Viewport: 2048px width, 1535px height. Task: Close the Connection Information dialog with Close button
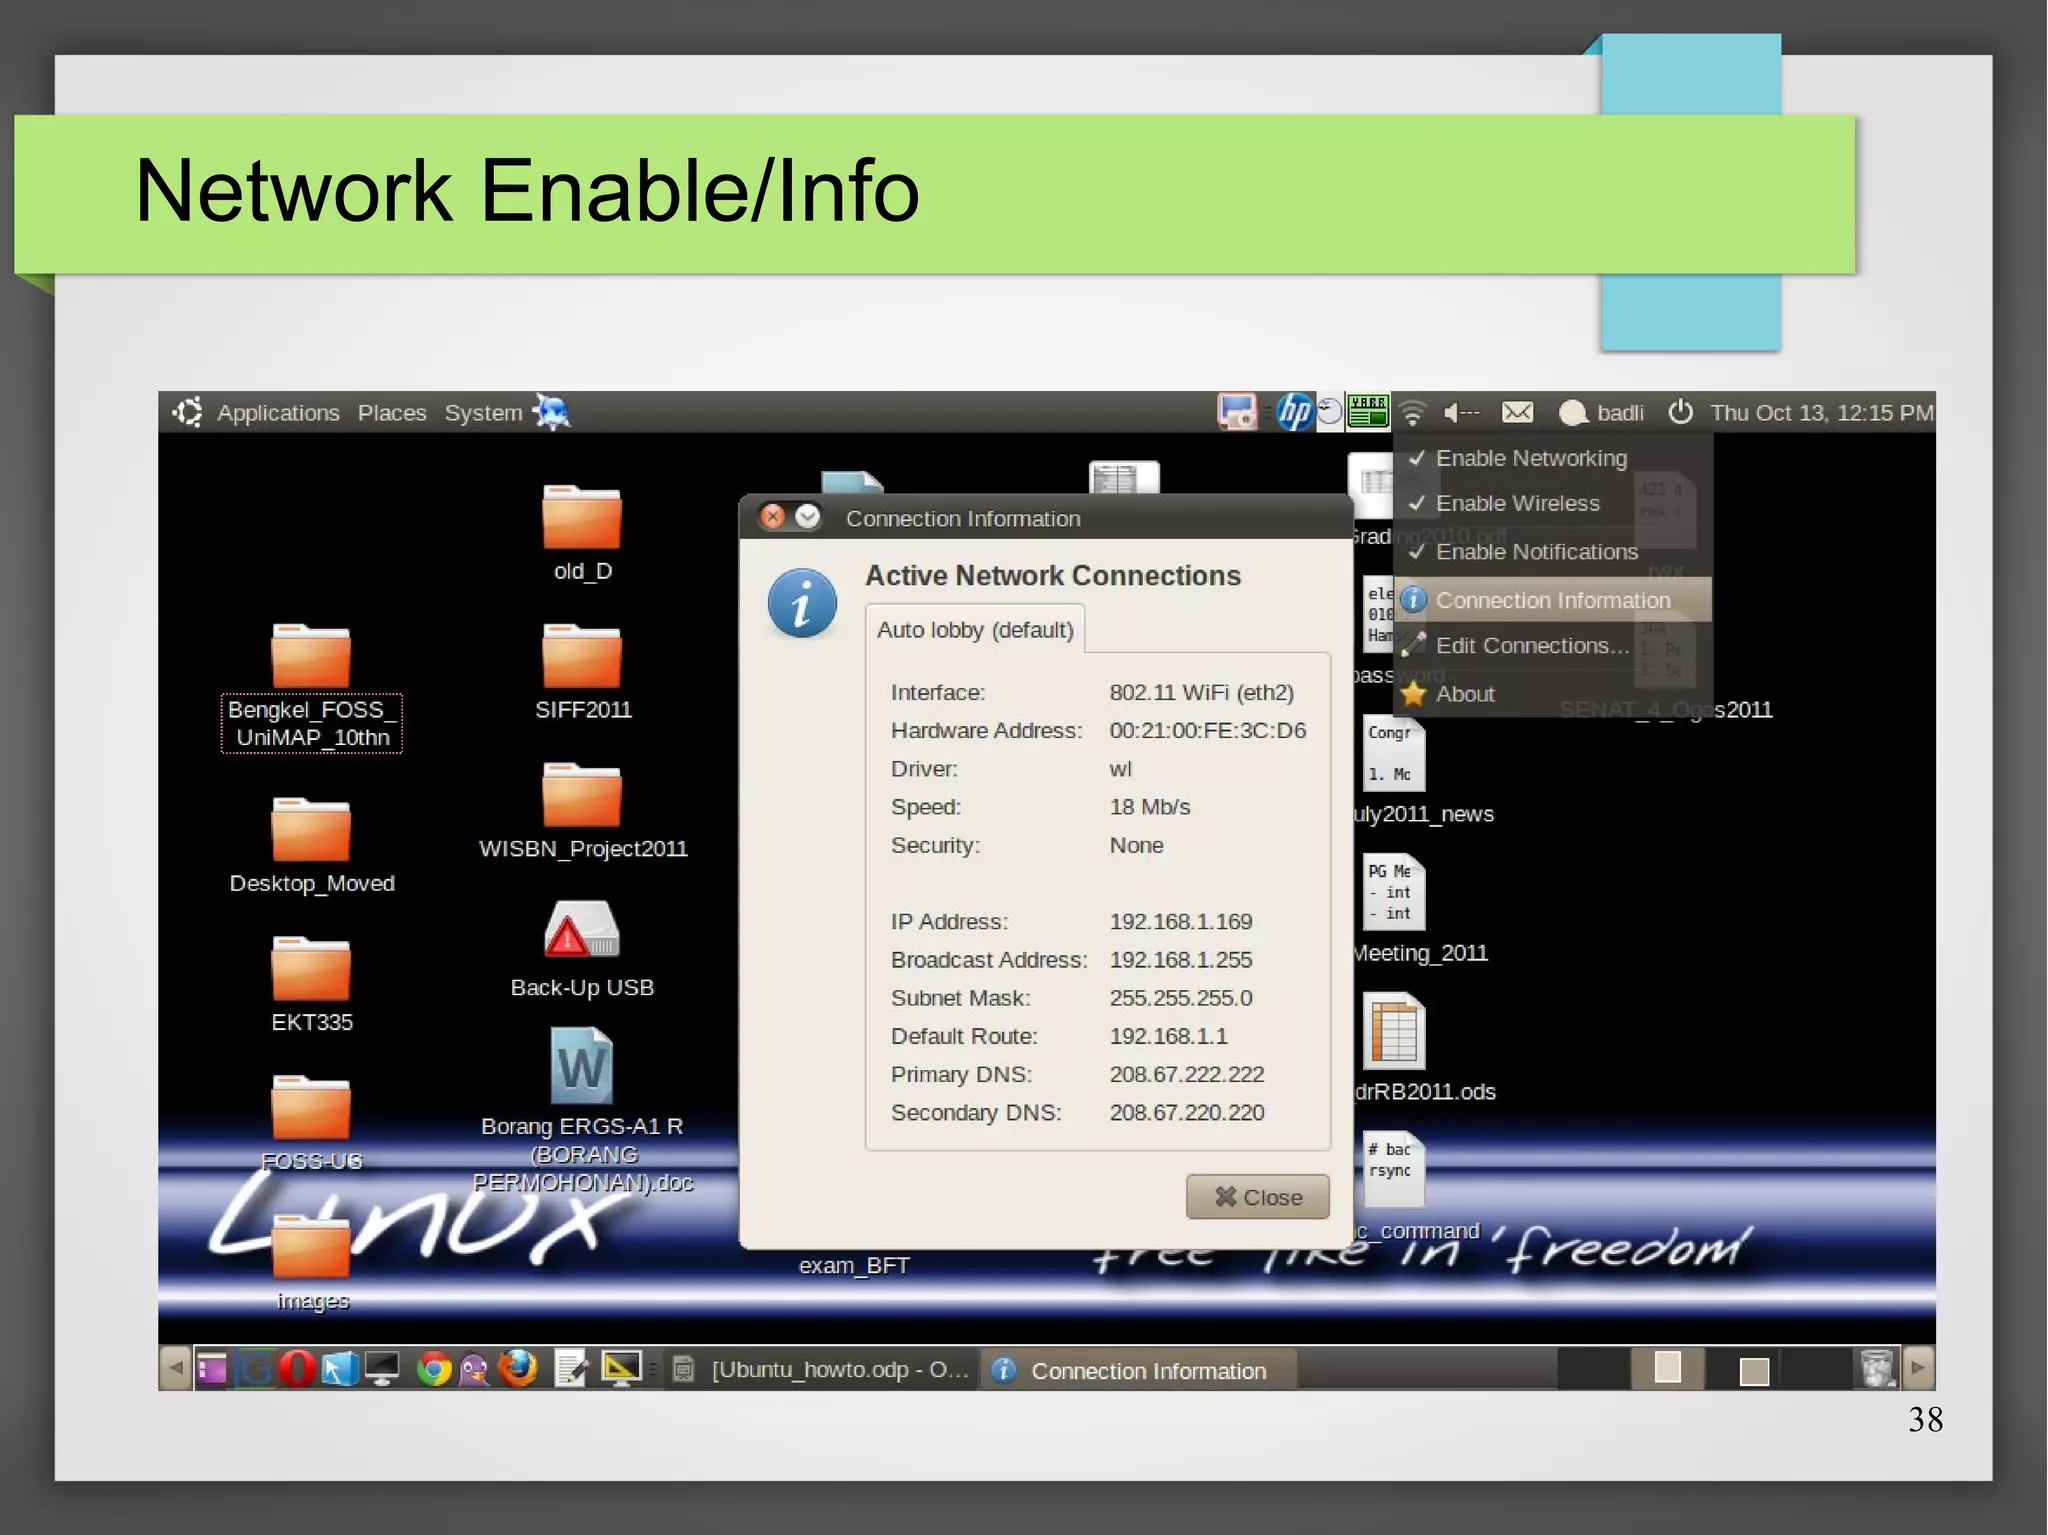[x=1257, y=1197]
